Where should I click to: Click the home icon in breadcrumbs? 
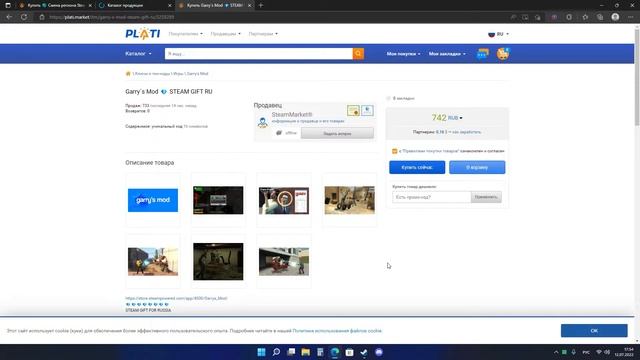coord(128,73)
